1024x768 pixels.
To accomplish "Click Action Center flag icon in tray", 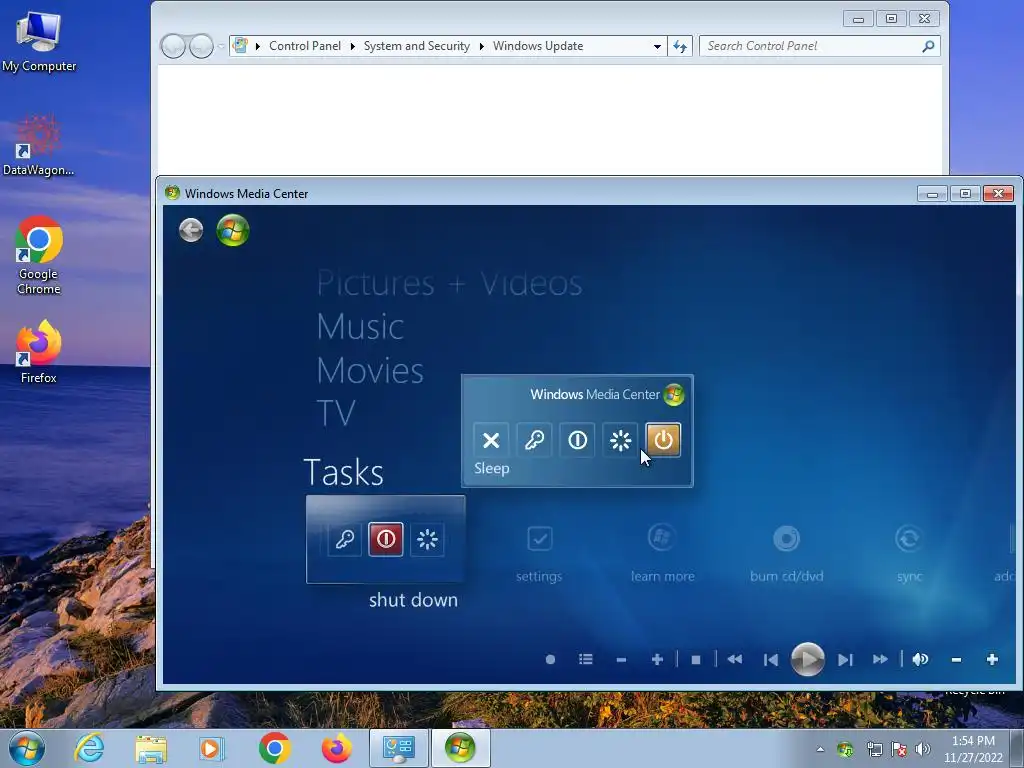I will tap(899, 749).
